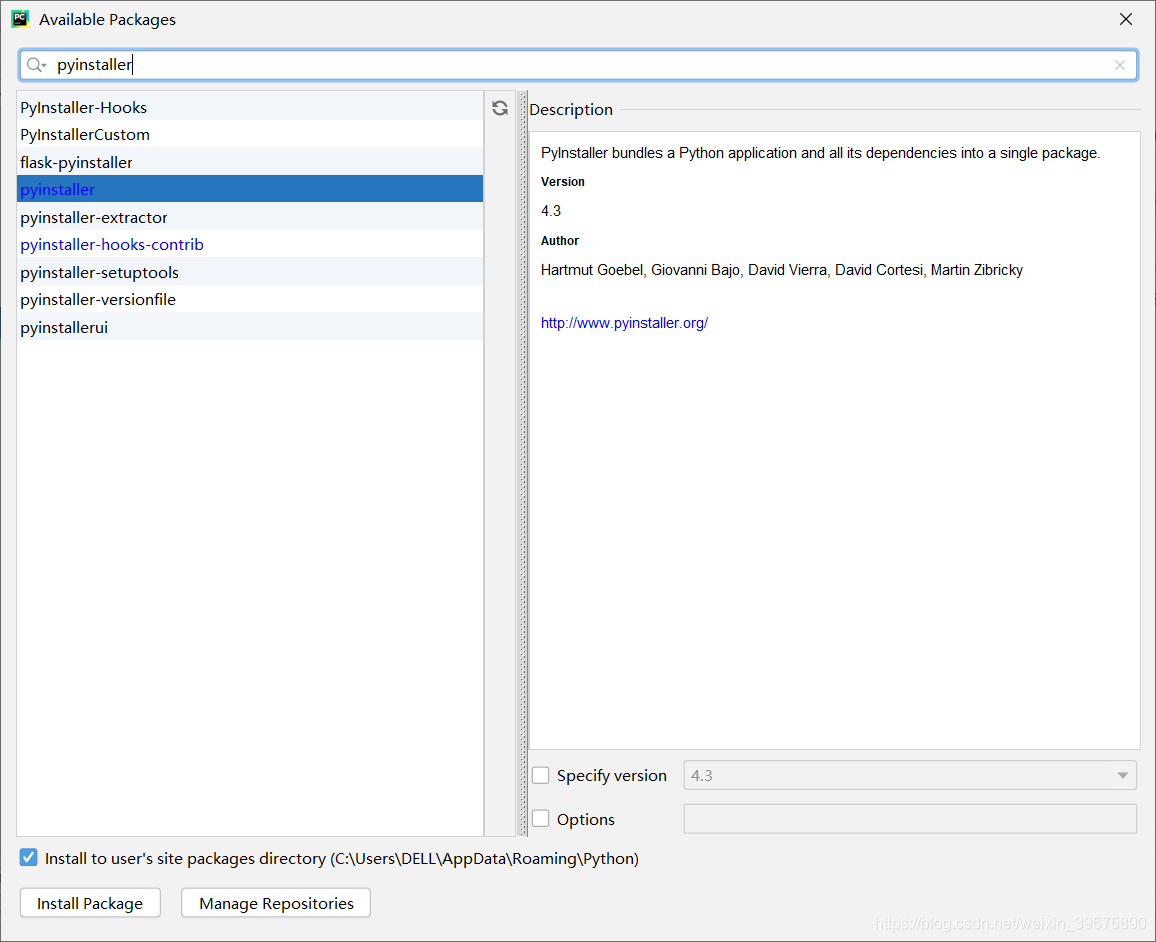Select the pyinstallerui package
This screenshot has height=942, width=1156.
click(250, 327)
